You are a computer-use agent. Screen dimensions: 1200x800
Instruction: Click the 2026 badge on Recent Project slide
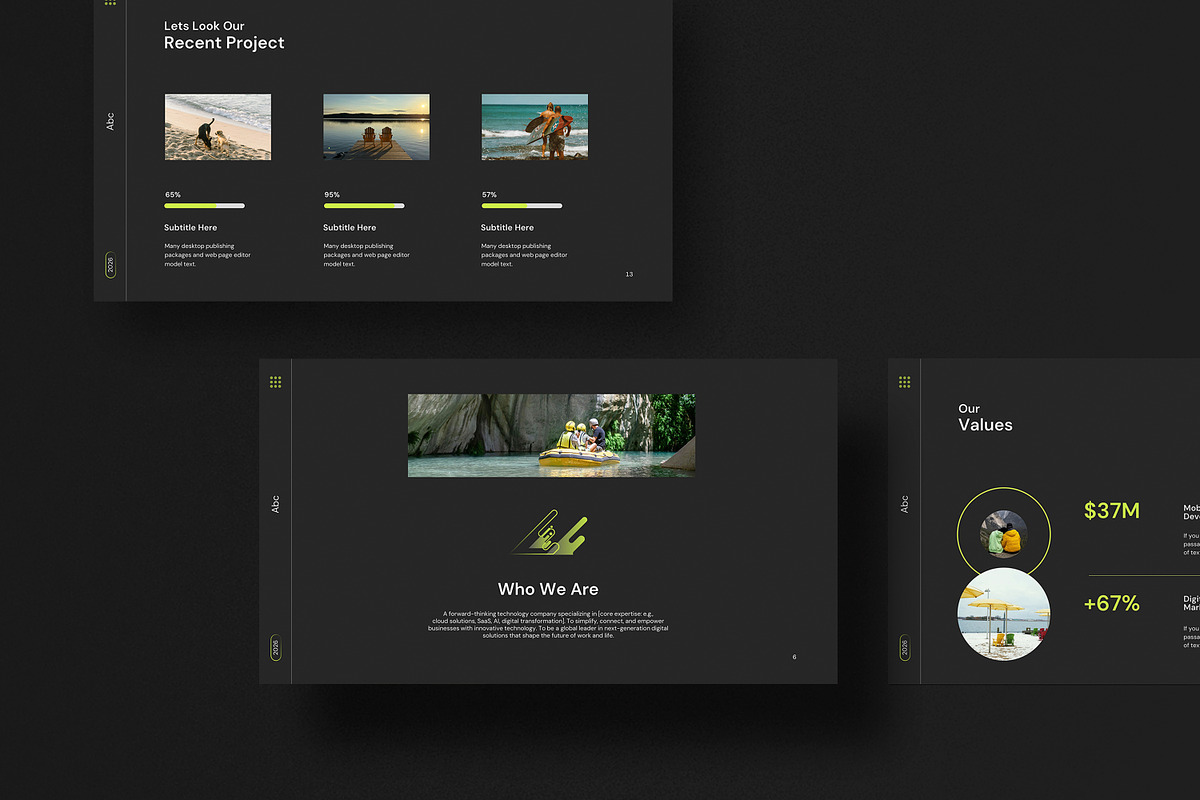click(110, 265)
